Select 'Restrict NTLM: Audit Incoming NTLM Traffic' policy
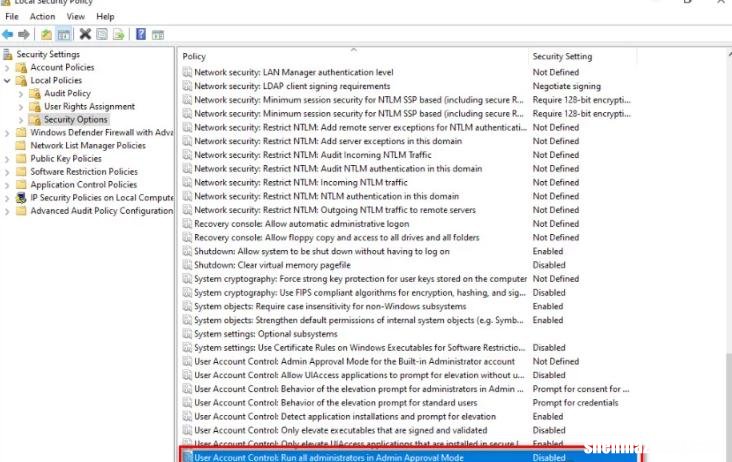Viewport: 732px width, 462px height. (x=313, y=154)
